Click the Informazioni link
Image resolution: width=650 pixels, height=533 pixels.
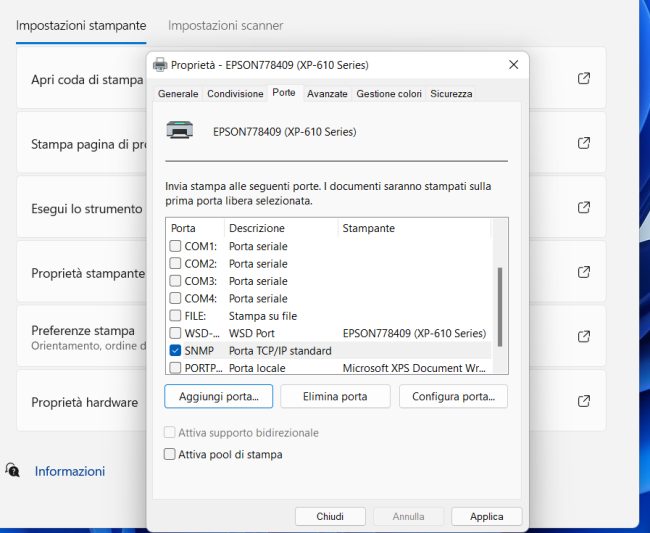coord(70,471)
